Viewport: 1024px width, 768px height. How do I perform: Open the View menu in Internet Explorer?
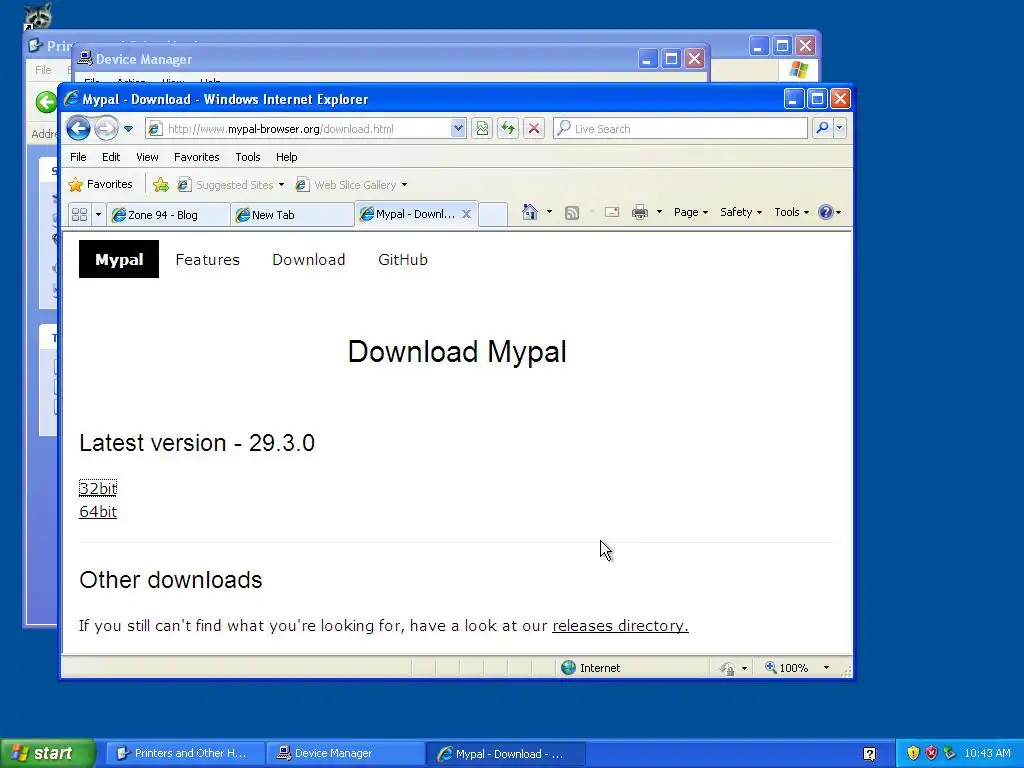[x=147, y=157]
